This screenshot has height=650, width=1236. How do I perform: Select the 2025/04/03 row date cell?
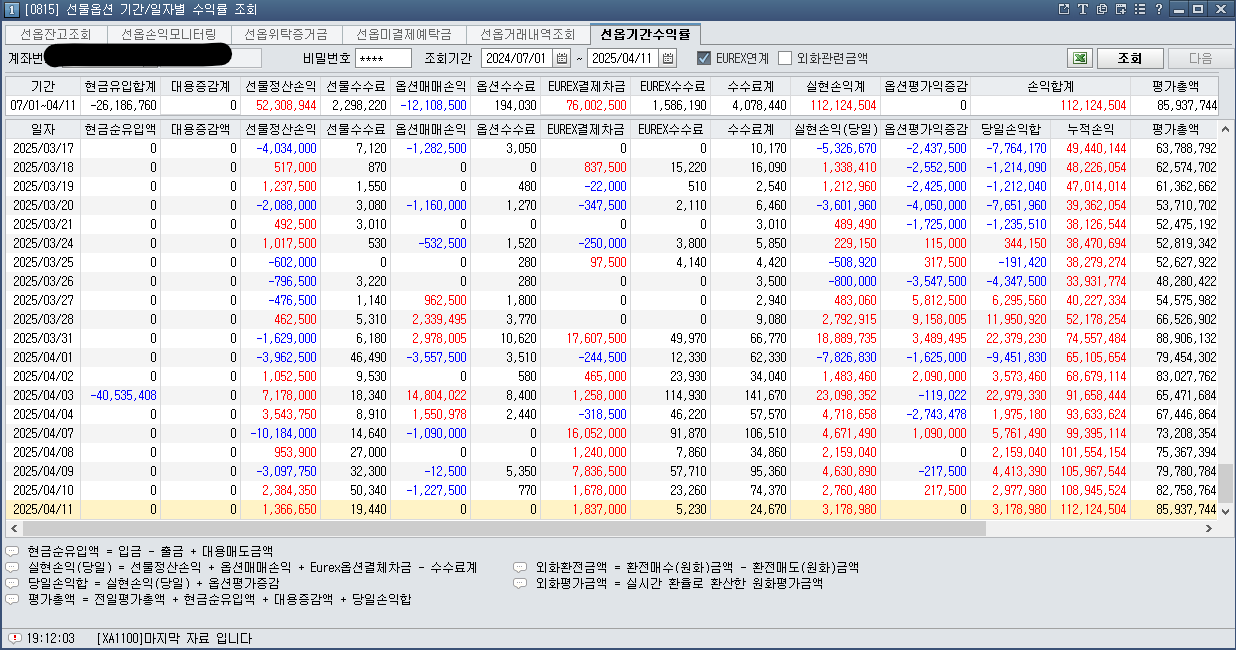43,395
